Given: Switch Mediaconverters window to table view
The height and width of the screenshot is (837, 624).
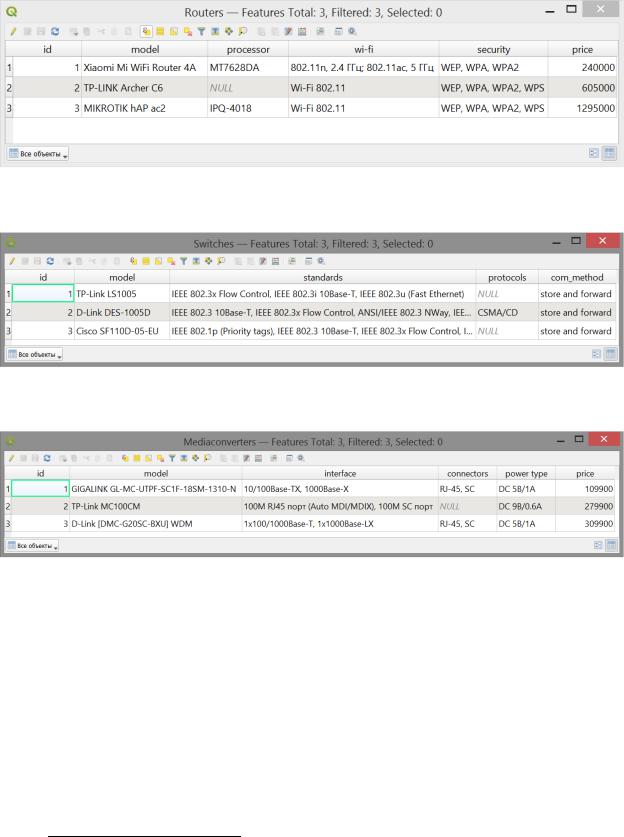Looking at the screenshot, I should pos(611,545).
